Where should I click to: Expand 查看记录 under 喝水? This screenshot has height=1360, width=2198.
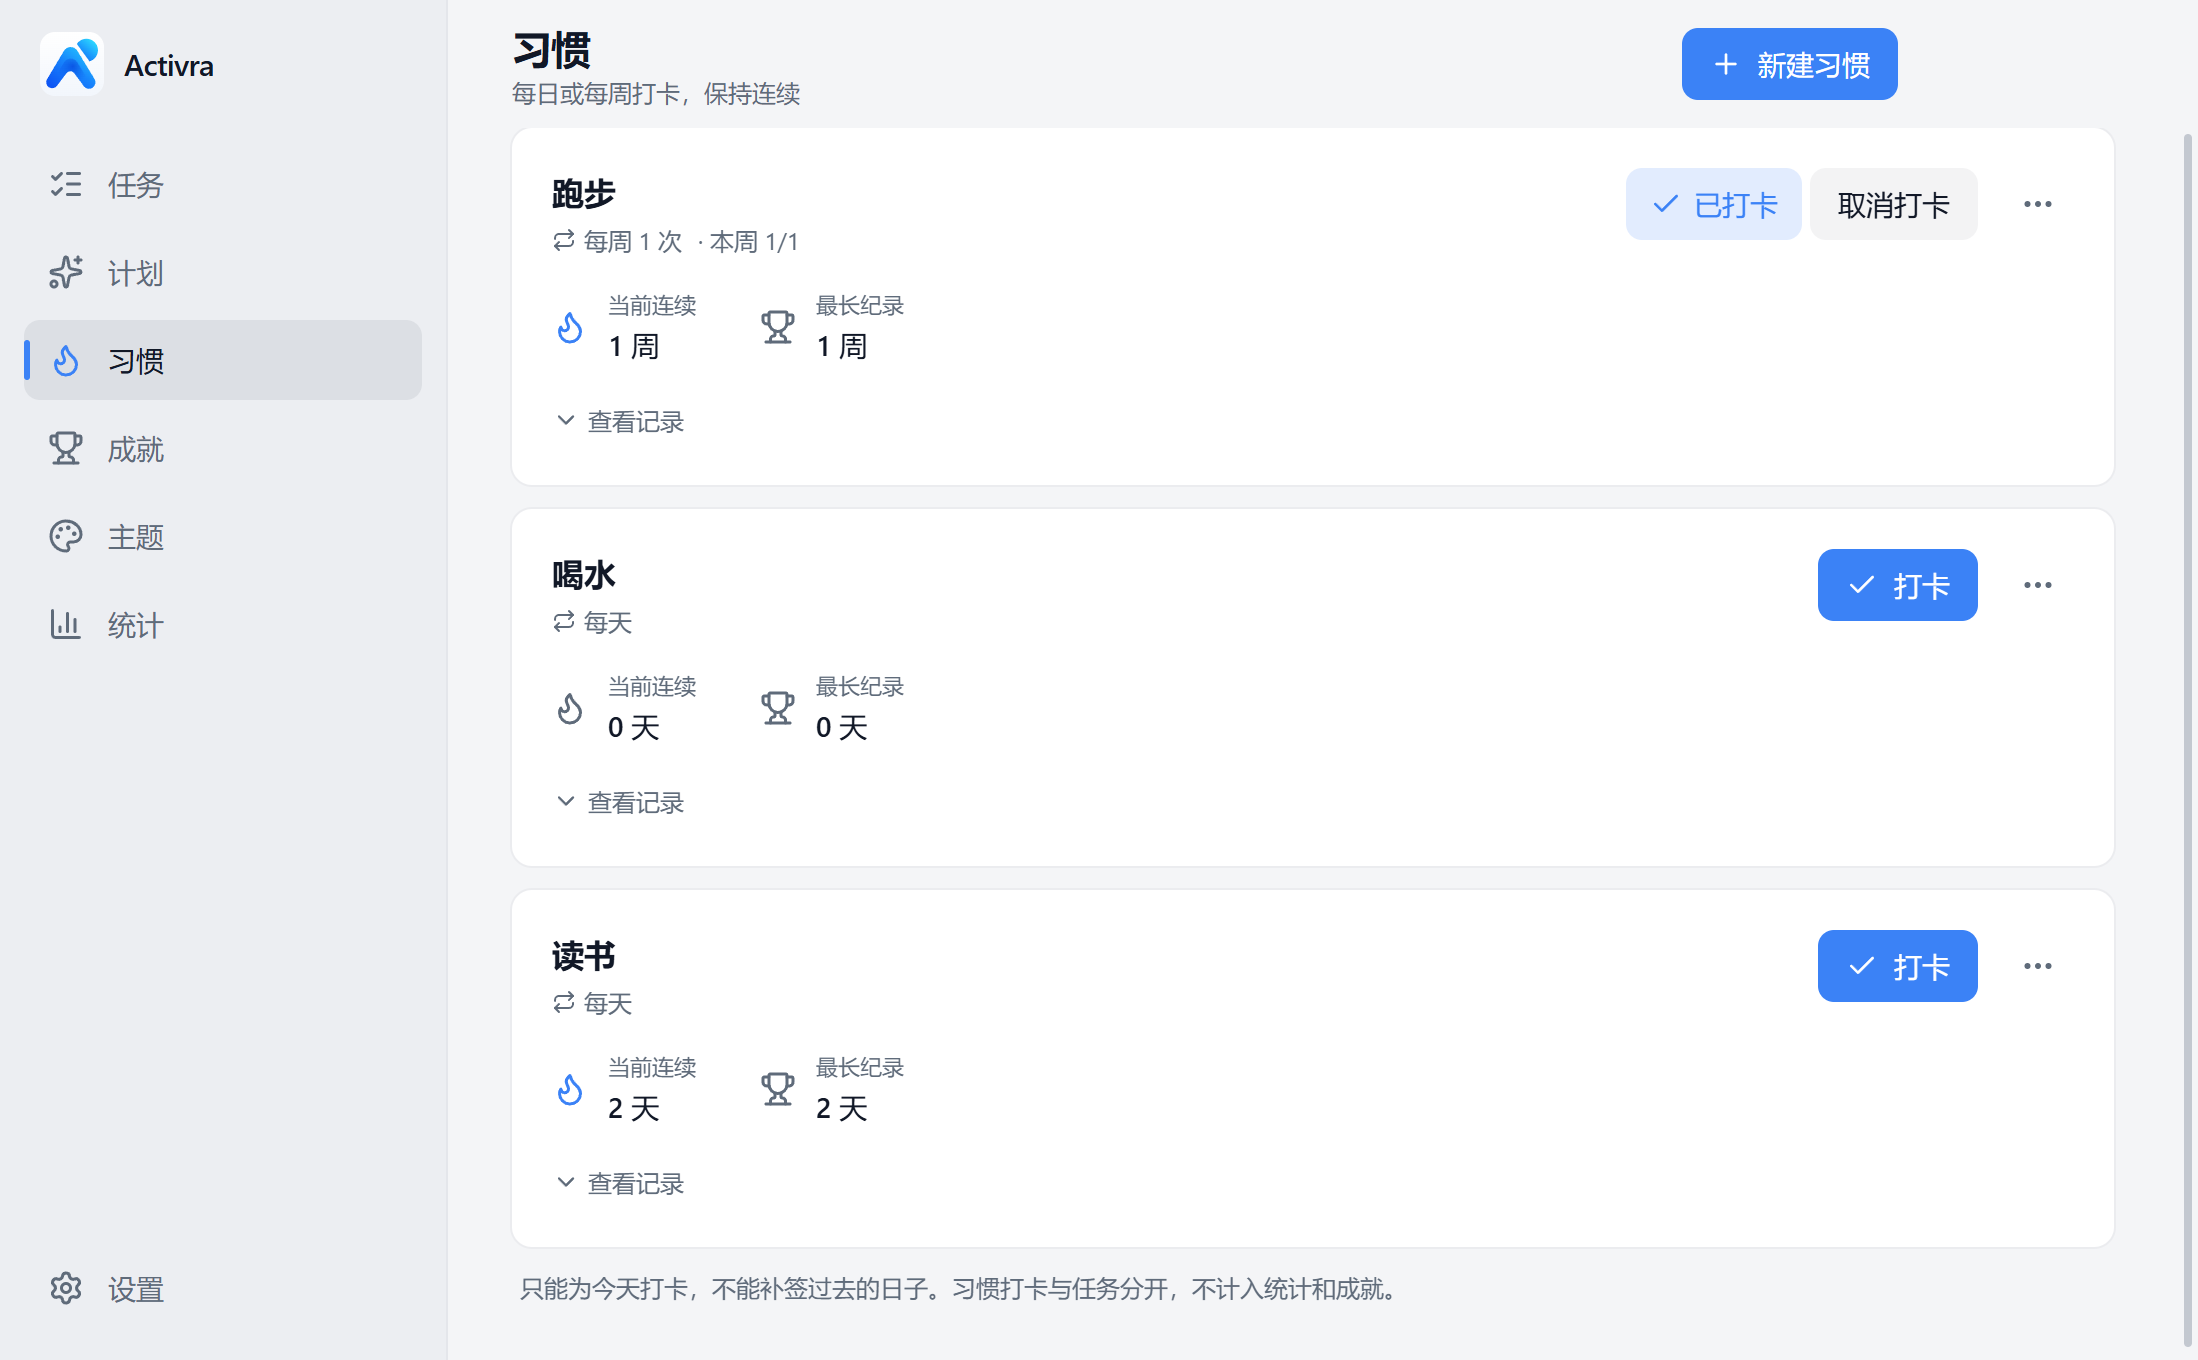pyautogui.click(x=620, y=803)
